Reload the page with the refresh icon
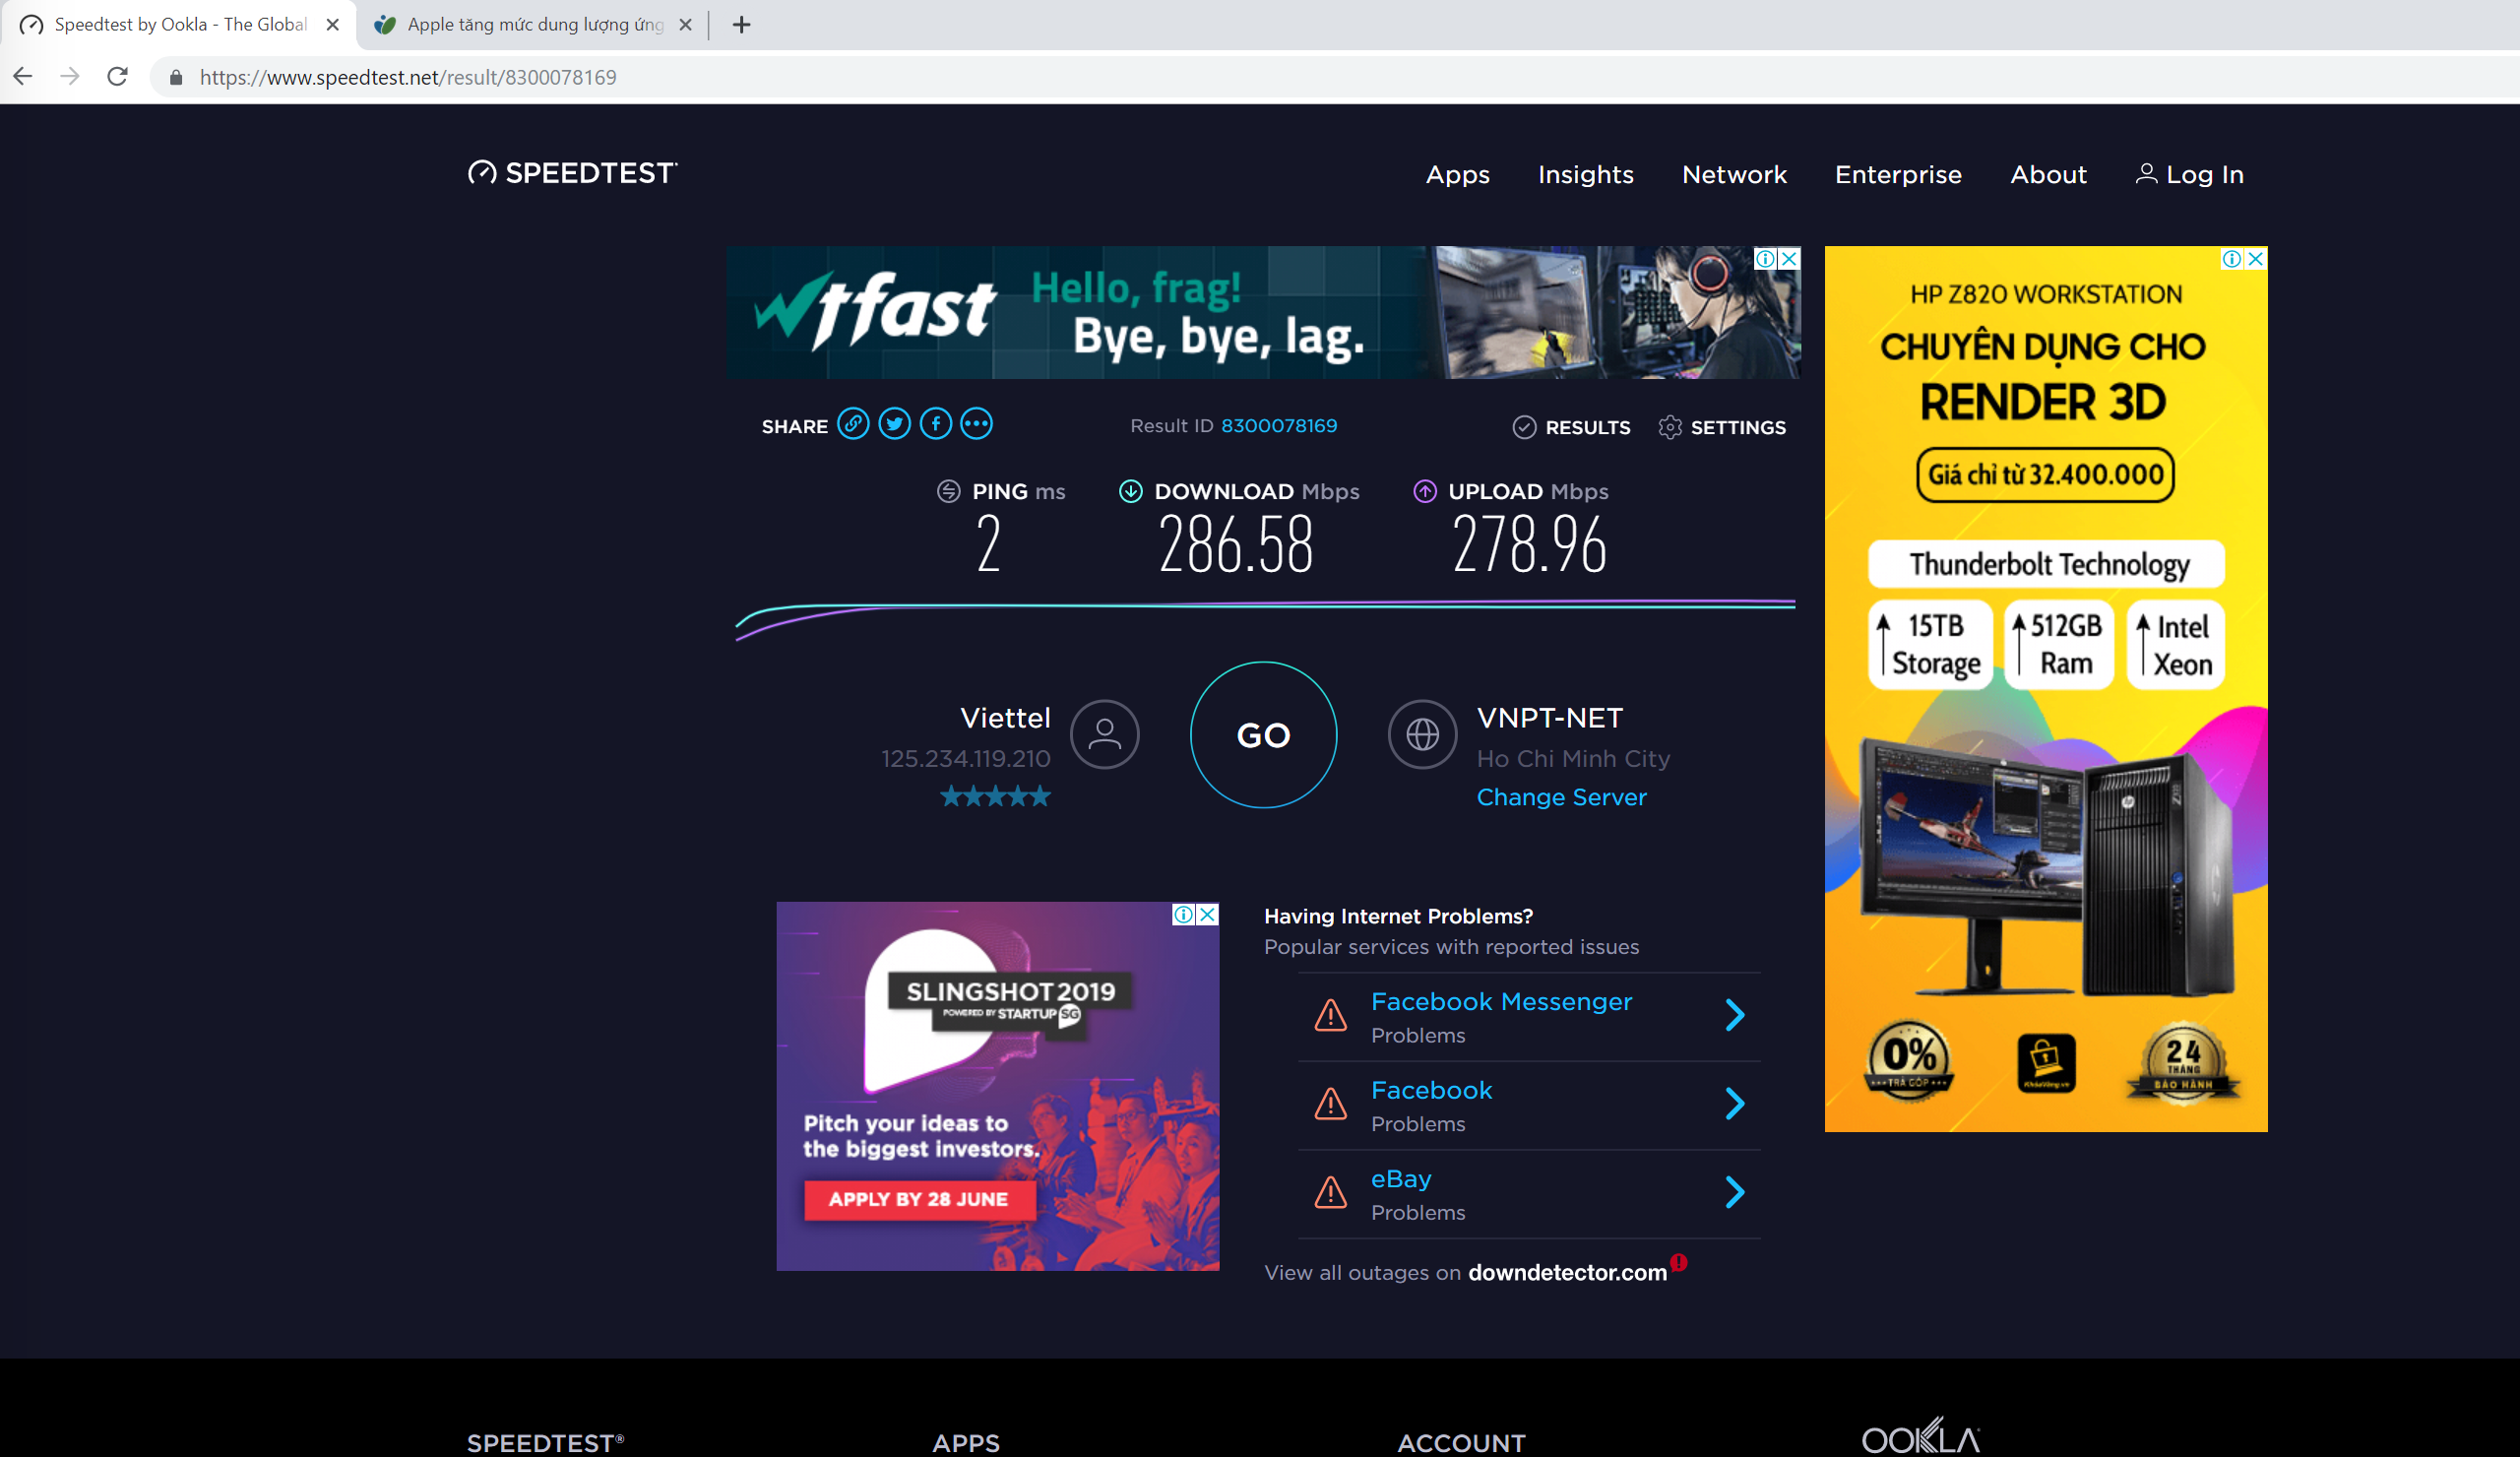This screenshot has width=2520, height=1457. [118, 77]
